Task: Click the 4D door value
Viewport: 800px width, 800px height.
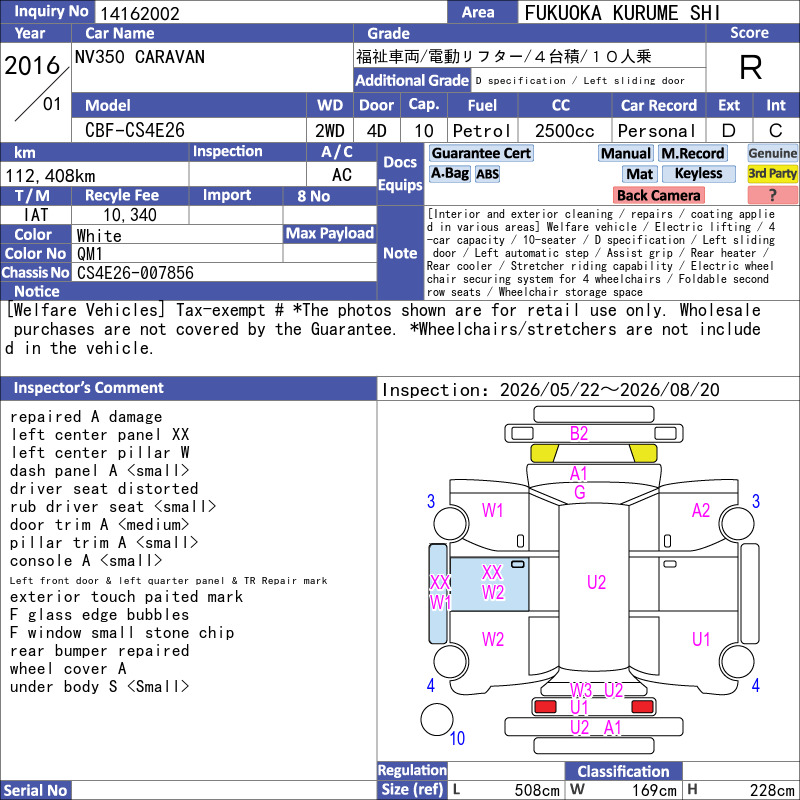Action: tap(377, 131)
